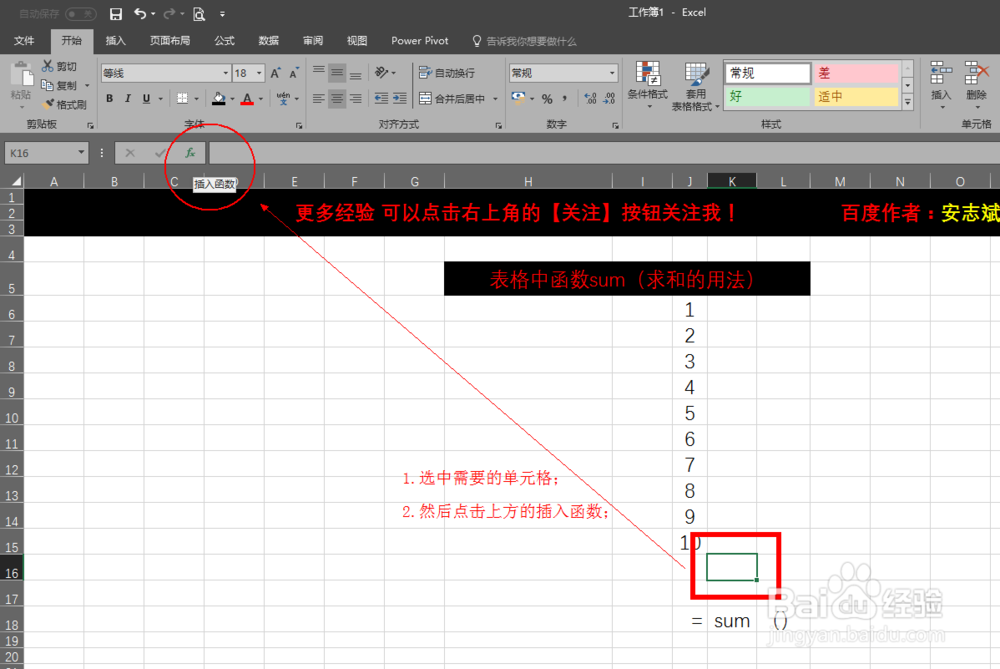Toggle italic formatting
Viewport: 1000px width, 669px height.
tap(128, 98)
